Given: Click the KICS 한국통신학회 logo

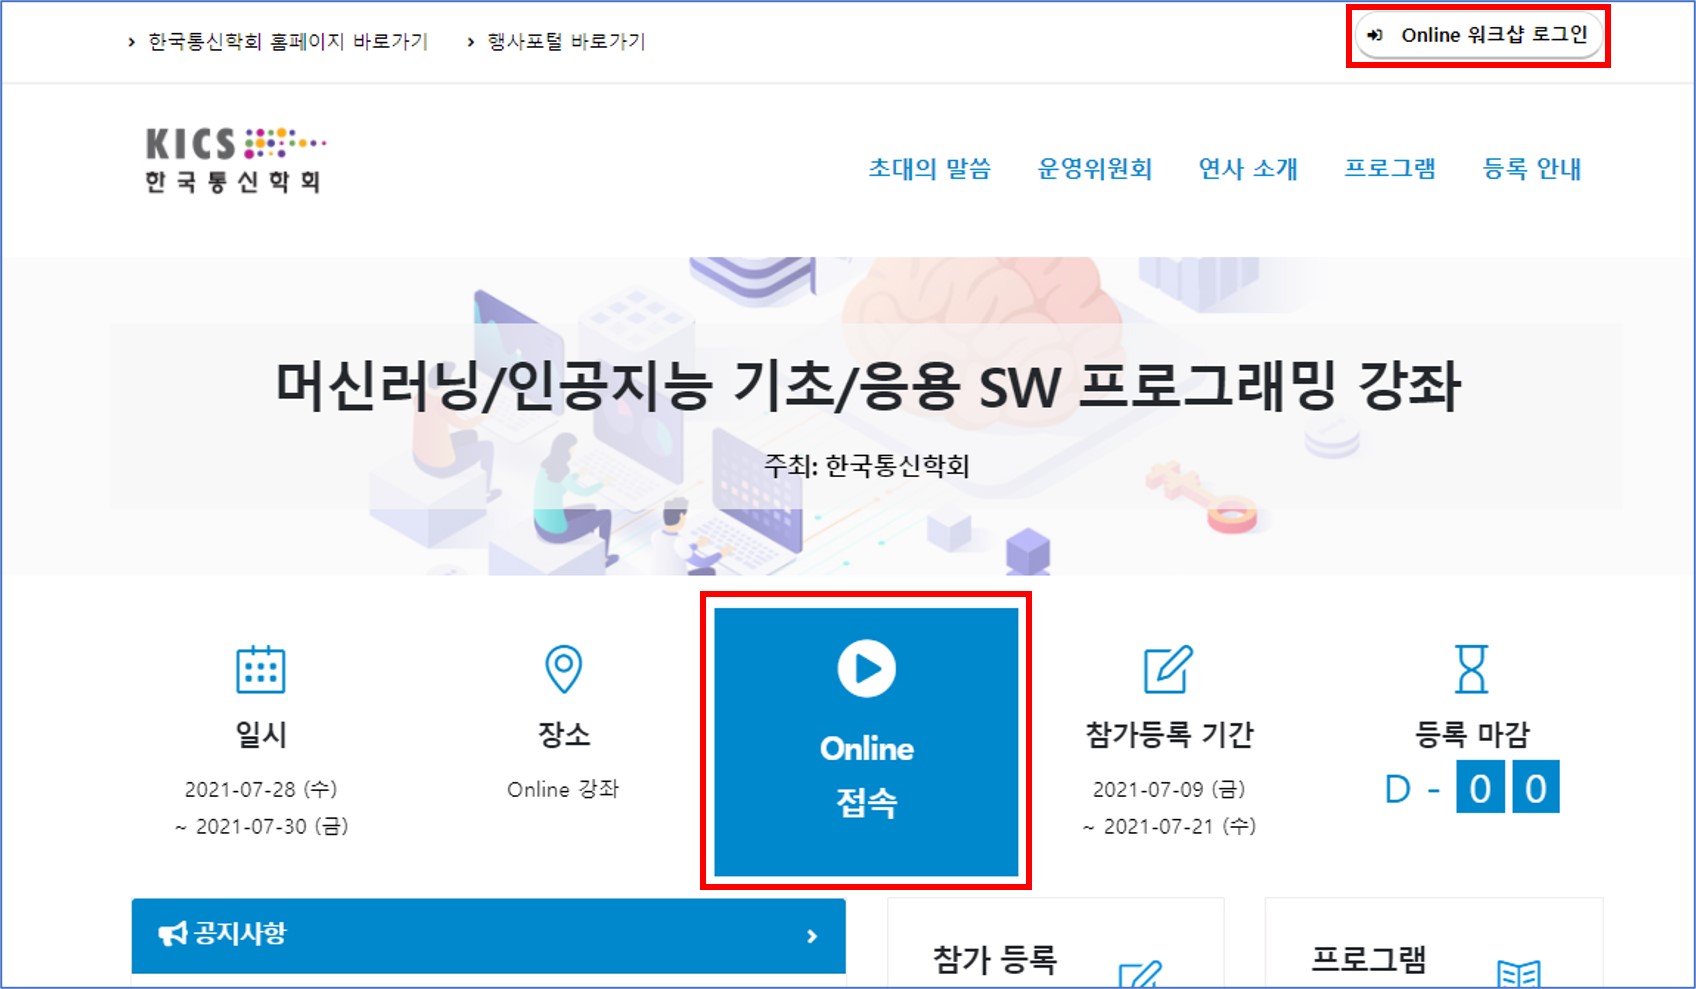Looking at the screenshot, I should (x=235, y=160).
